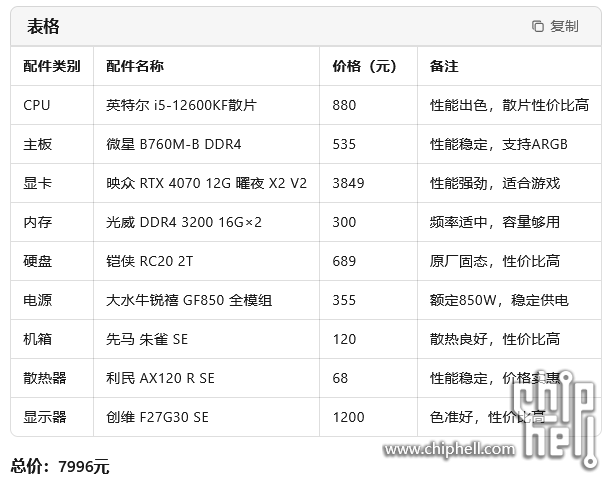Select the 总价：7996元 total line
The image size is (611, 484).
click(60, 466)
